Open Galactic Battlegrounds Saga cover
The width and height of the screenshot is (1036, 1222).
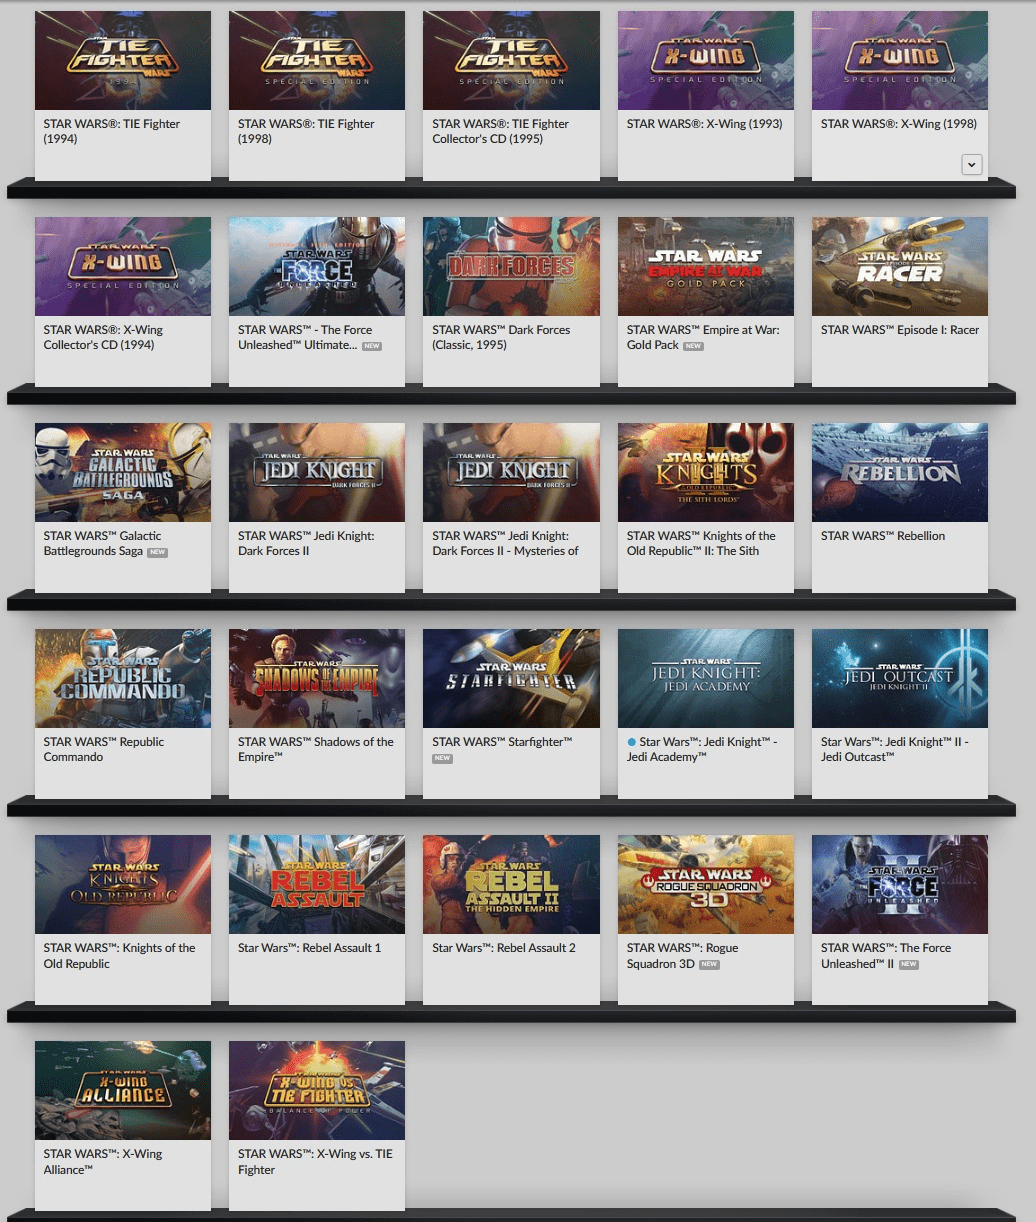pos(123,472)
